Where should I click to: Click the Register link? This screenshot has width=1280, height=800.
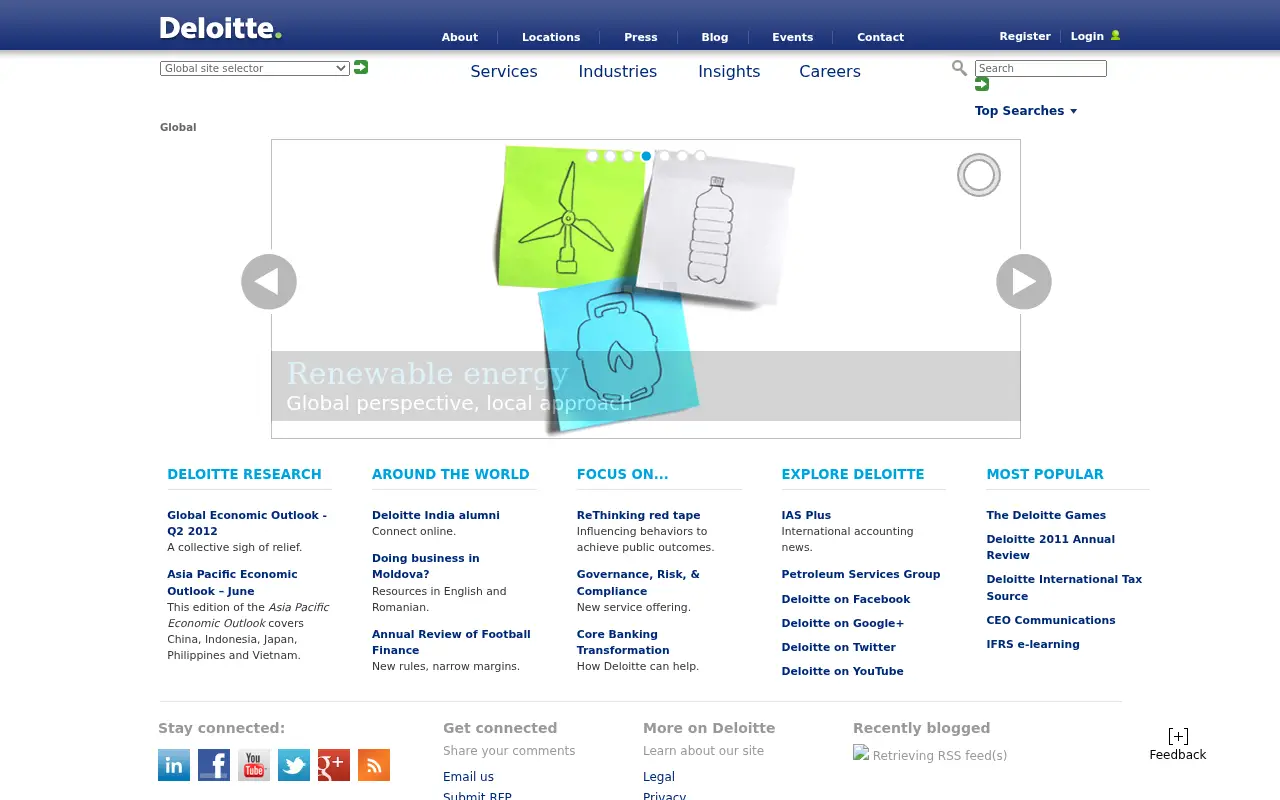coord(1025,36)
